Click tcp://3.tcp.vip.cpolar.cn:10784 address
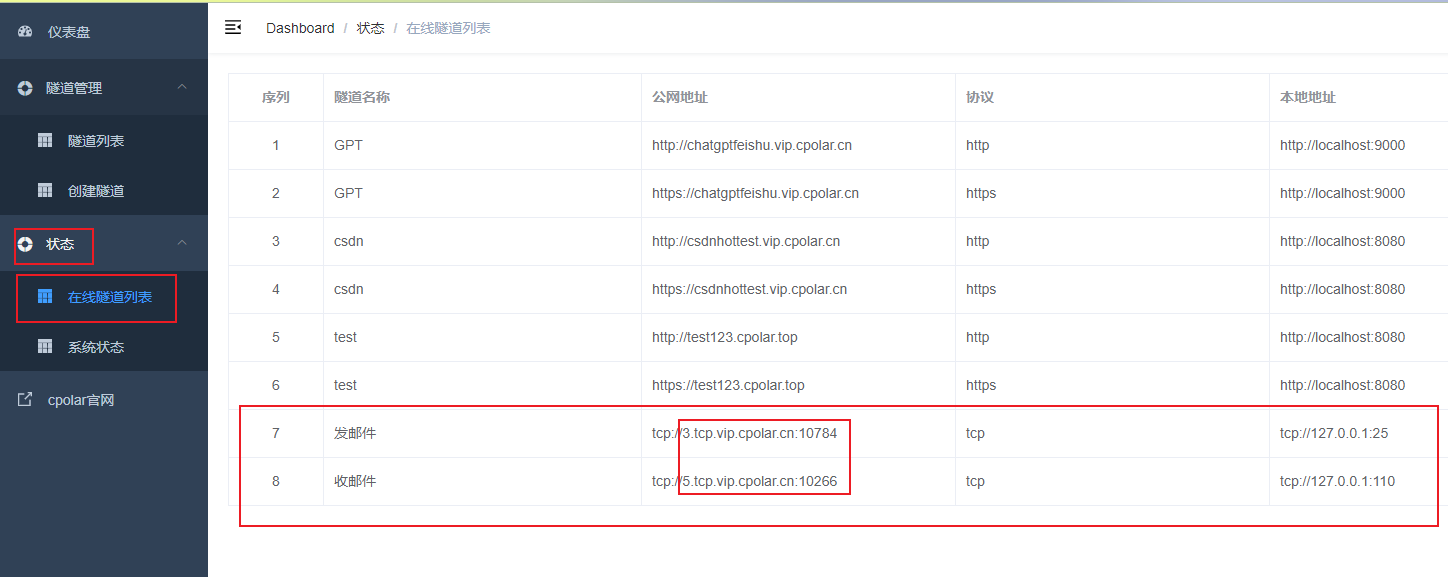Viewport: 1448px width, 577px height. click(x=744, y=433)
